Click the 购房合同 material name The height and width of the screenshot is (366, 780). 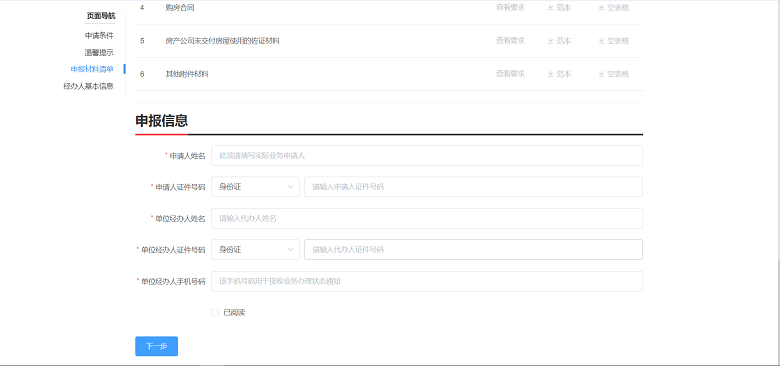(x=180, y=8)
